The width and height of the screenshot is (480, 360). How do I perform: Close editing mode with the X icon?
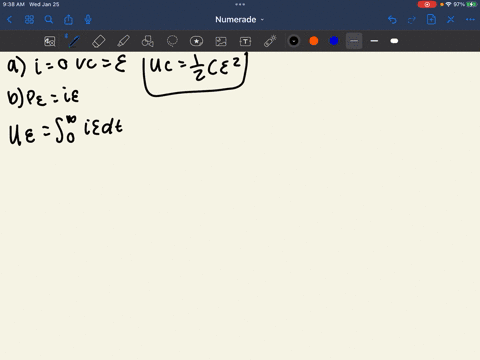(x=451, y=20)
